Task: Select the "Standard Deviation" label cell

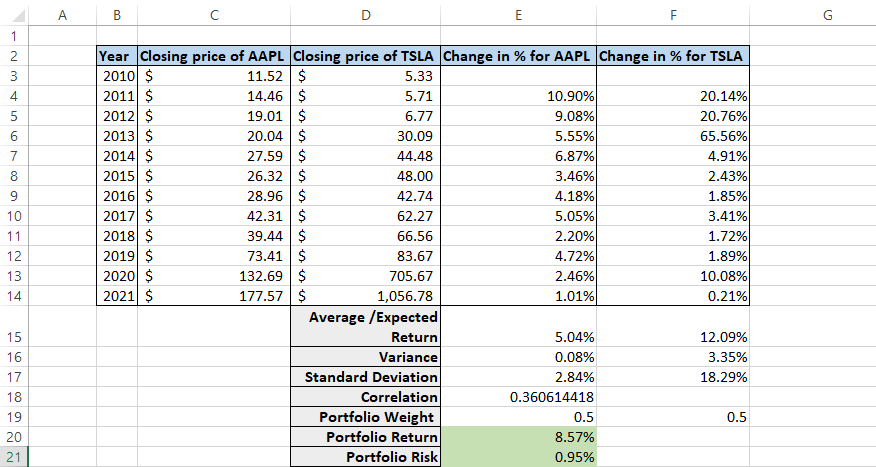Action: [366, 377]
